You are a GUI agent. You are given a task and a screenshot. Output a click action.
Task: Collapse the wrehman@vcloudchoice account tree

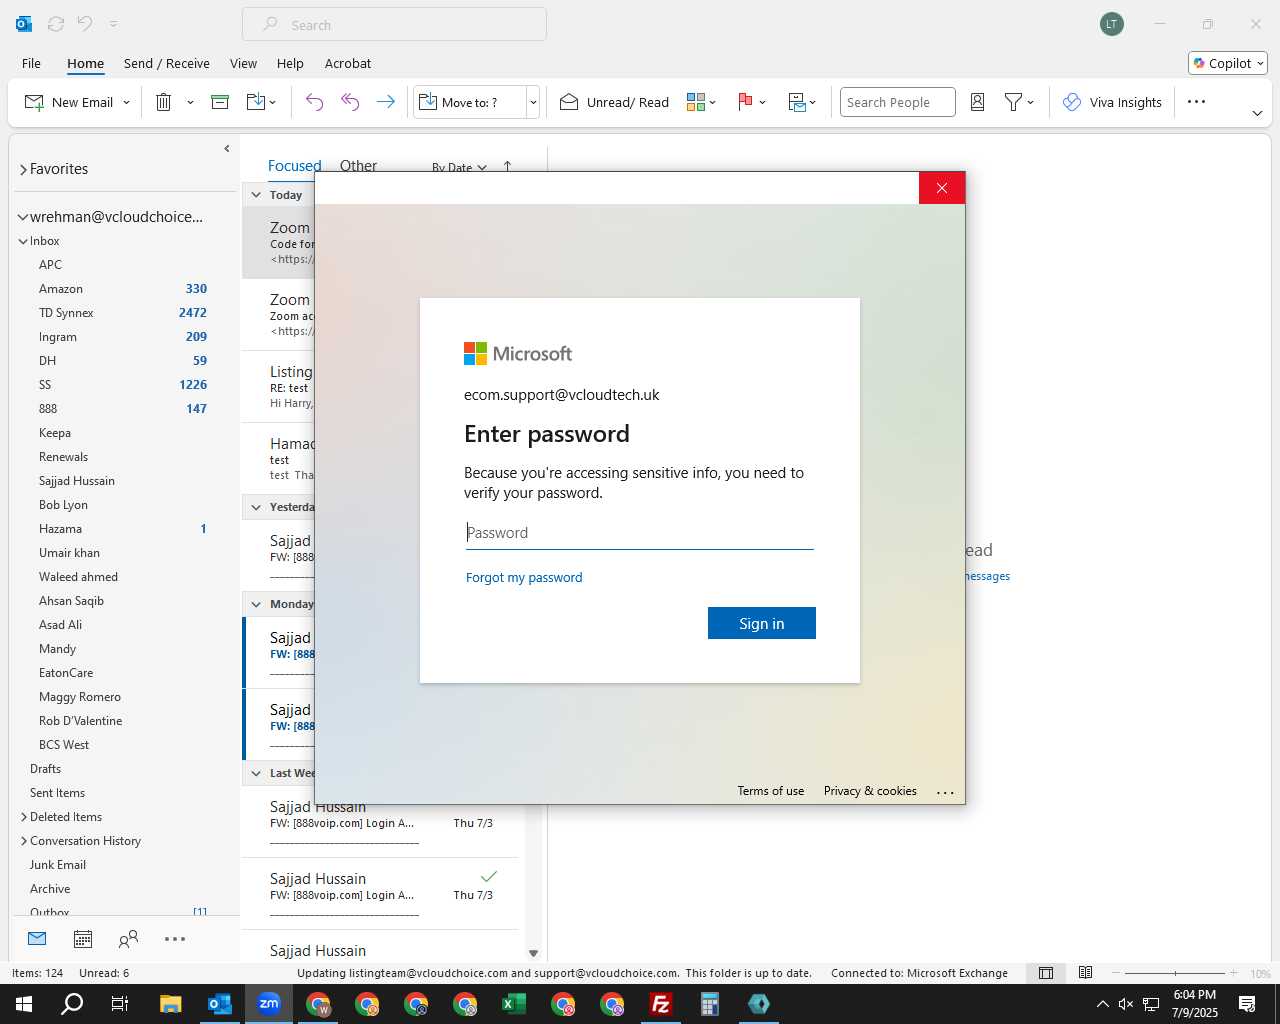tap(22, 217)
